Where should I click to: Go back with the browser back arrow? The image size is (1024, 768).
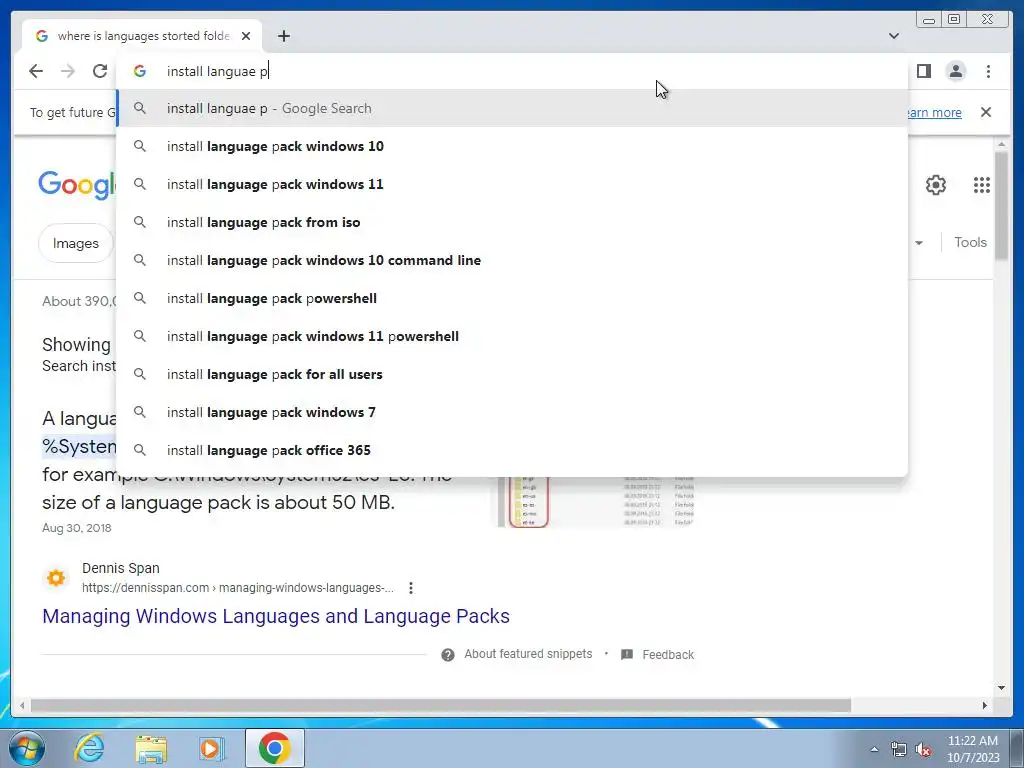tap(36, 71)
